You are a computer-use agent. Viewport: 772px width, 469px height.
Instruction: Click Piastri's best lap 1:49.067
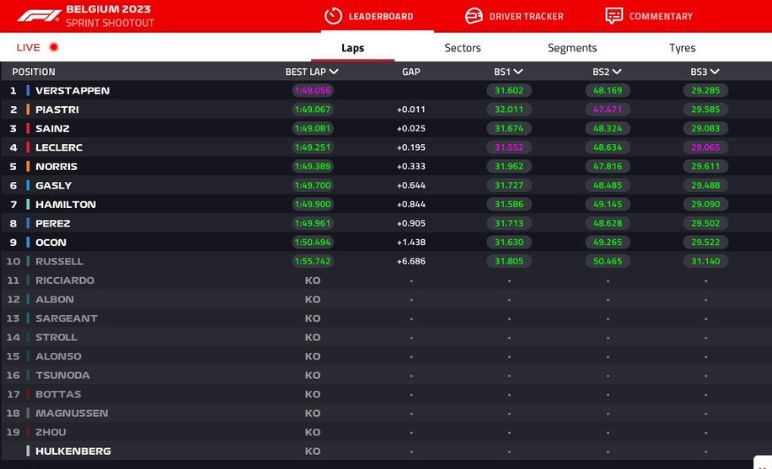[x=312, y=109]
